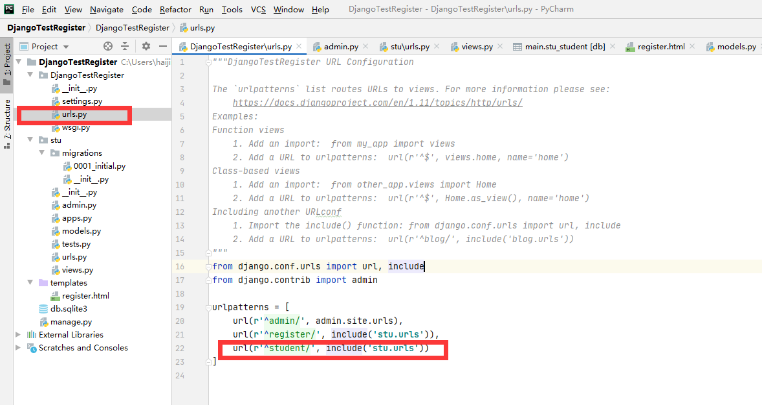Image resolution: width=762 pixels, height=405 pixels.
Task: Close the views.py editor tab
Action: 500,46
